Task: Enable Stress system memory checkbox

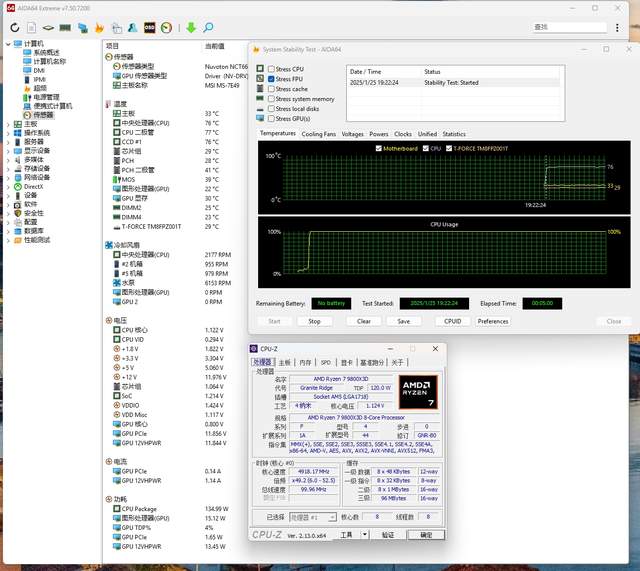Action: (271, 99)
